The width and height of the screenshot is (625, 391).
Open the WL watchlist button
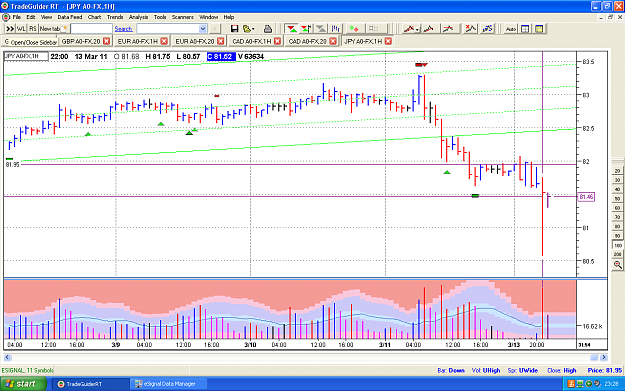21,29
